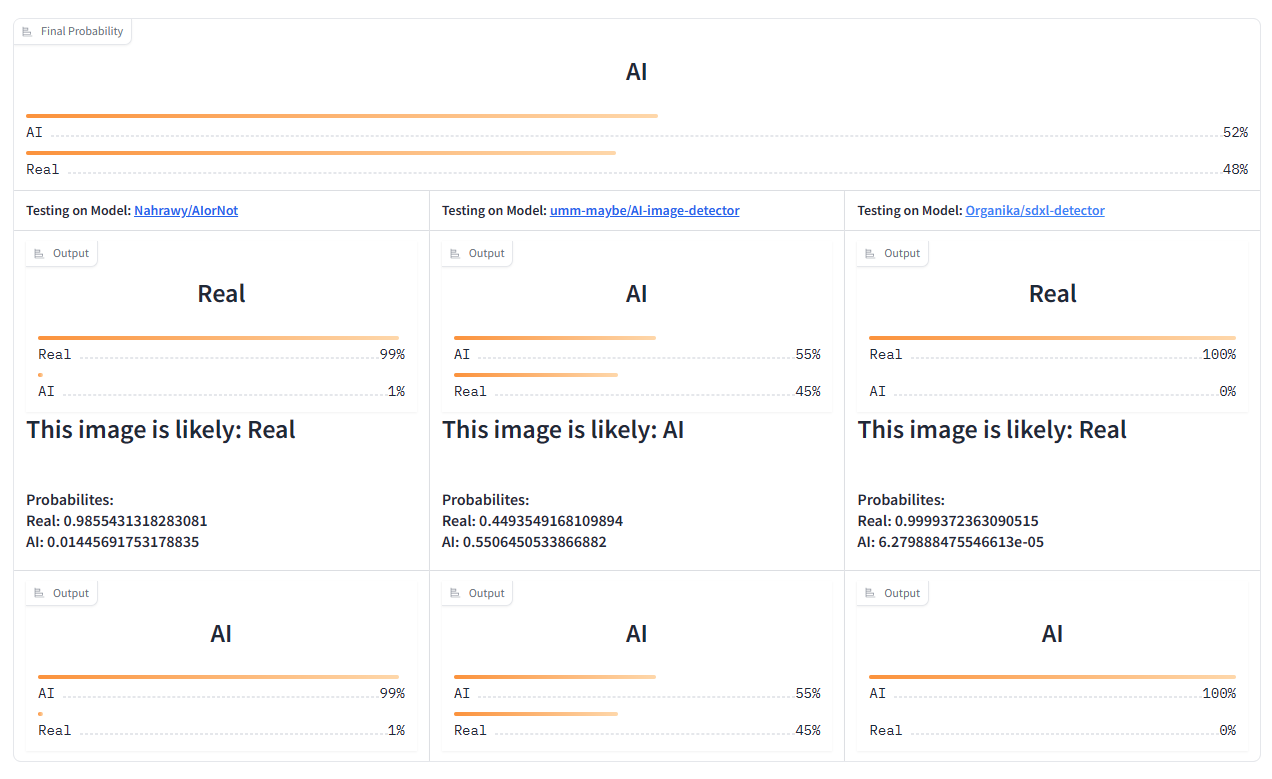The height and width of the screenshot is (779, 1272).
Task: Click the Final Probability label icon
Action: (27, 32)
